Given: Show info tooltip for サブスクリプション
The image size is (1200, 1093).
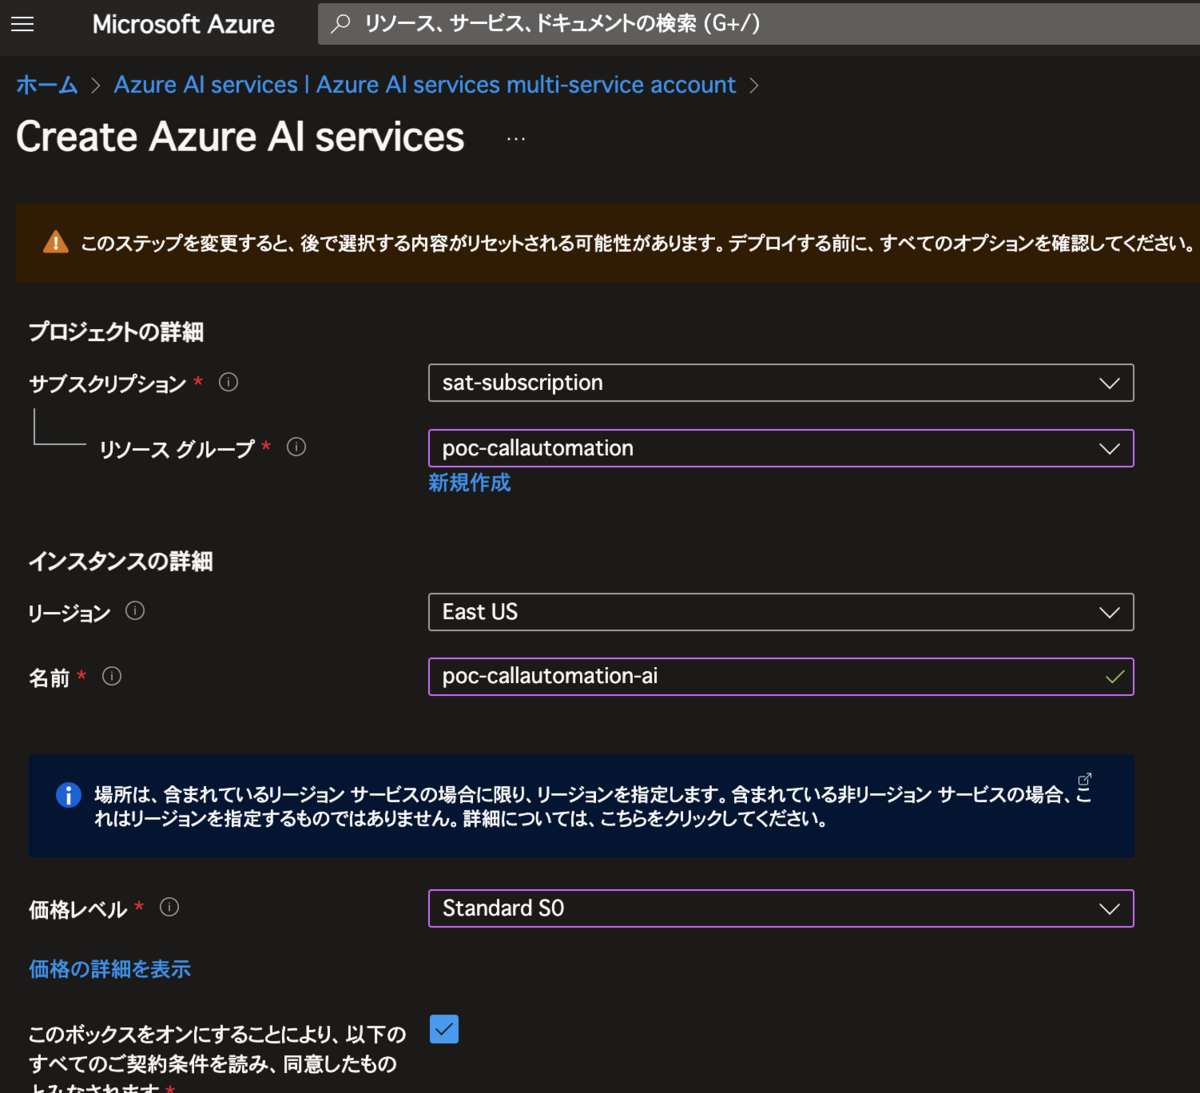Looking at the screenshot, I should pos(228,382).
